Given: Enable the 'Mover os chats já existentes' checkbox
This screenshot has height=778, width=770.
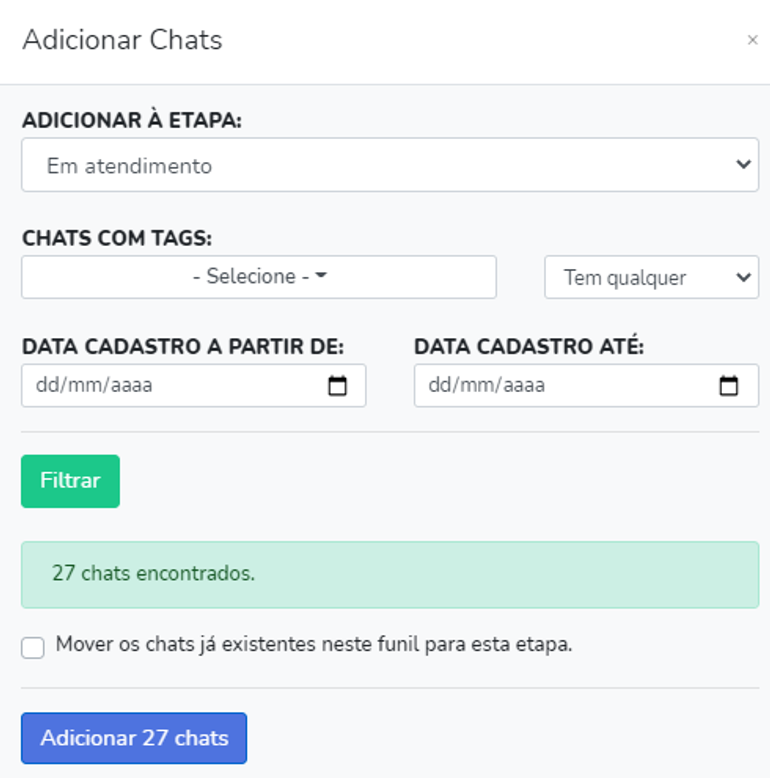Looking at the screenshot, I should click(33, 648).
